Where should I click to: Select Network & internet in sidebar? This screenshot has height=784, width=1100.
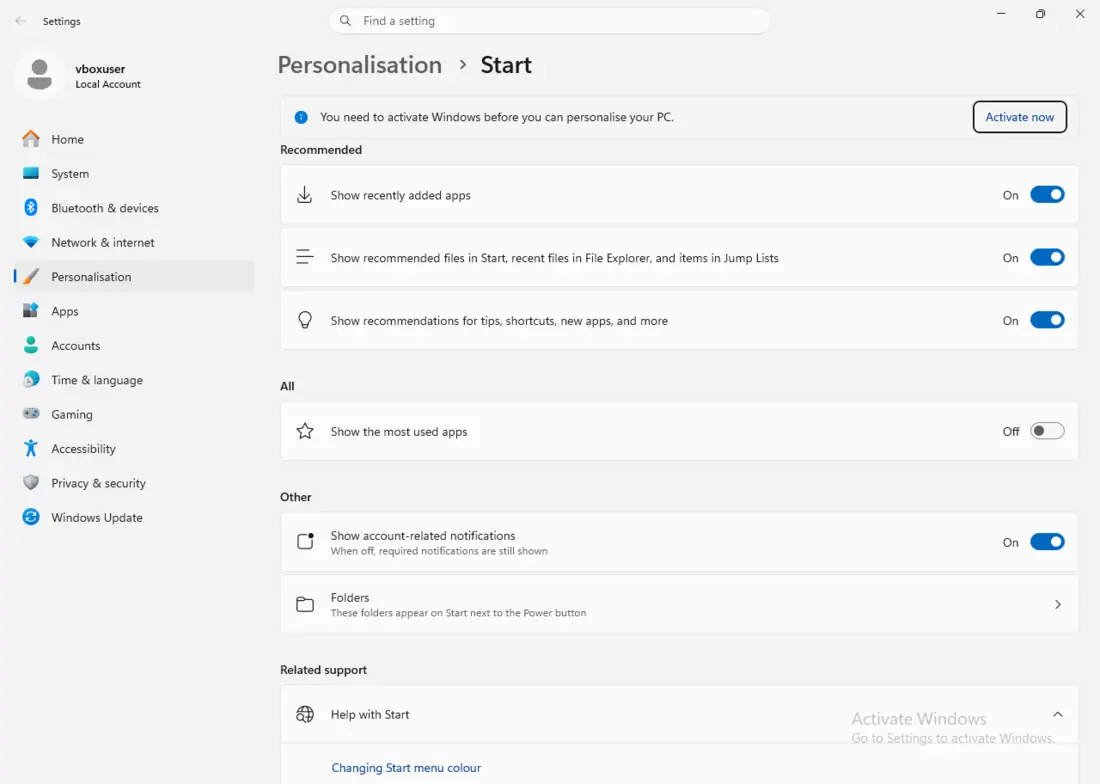(133, 242)
